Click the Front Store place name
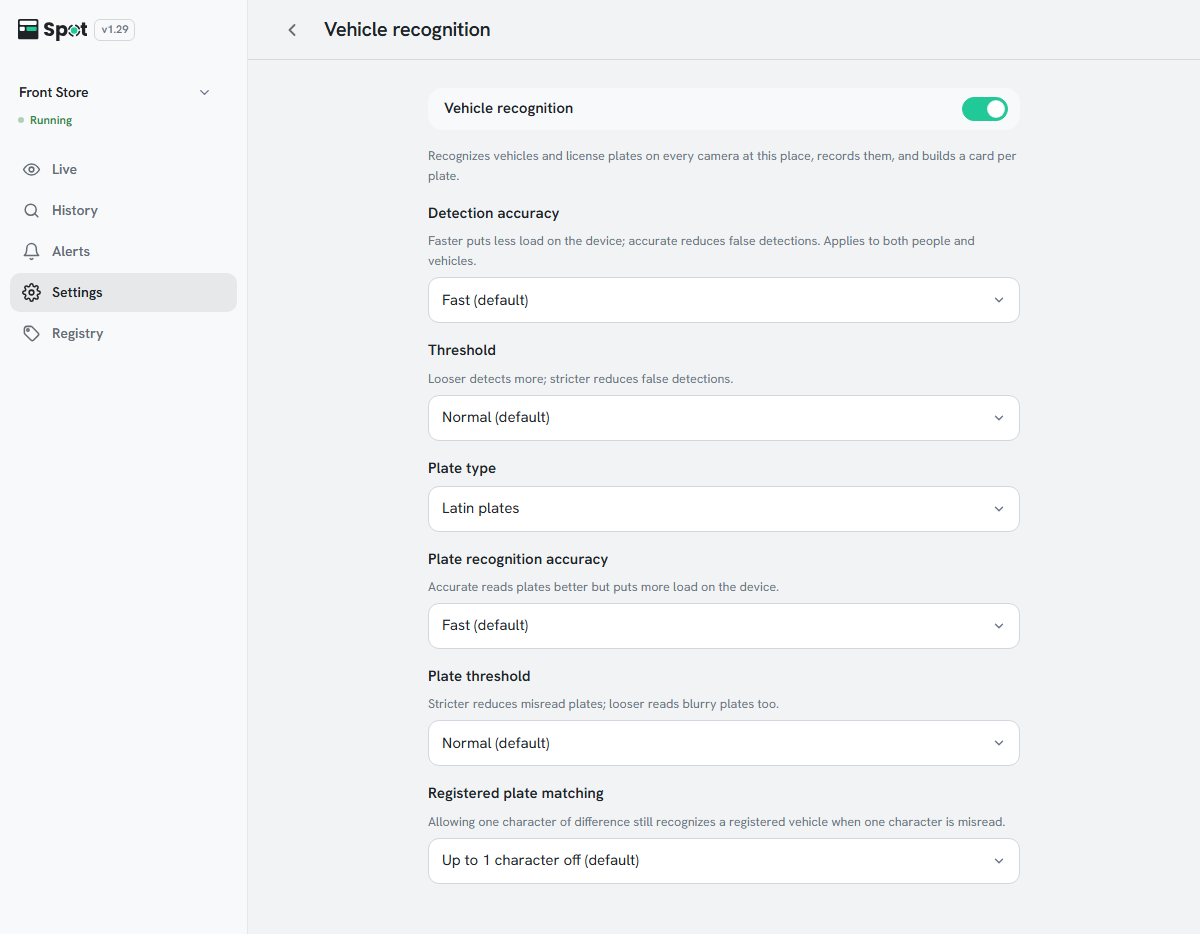The width and height of the screenshot is (1200, 934). [x=54, y=93]
